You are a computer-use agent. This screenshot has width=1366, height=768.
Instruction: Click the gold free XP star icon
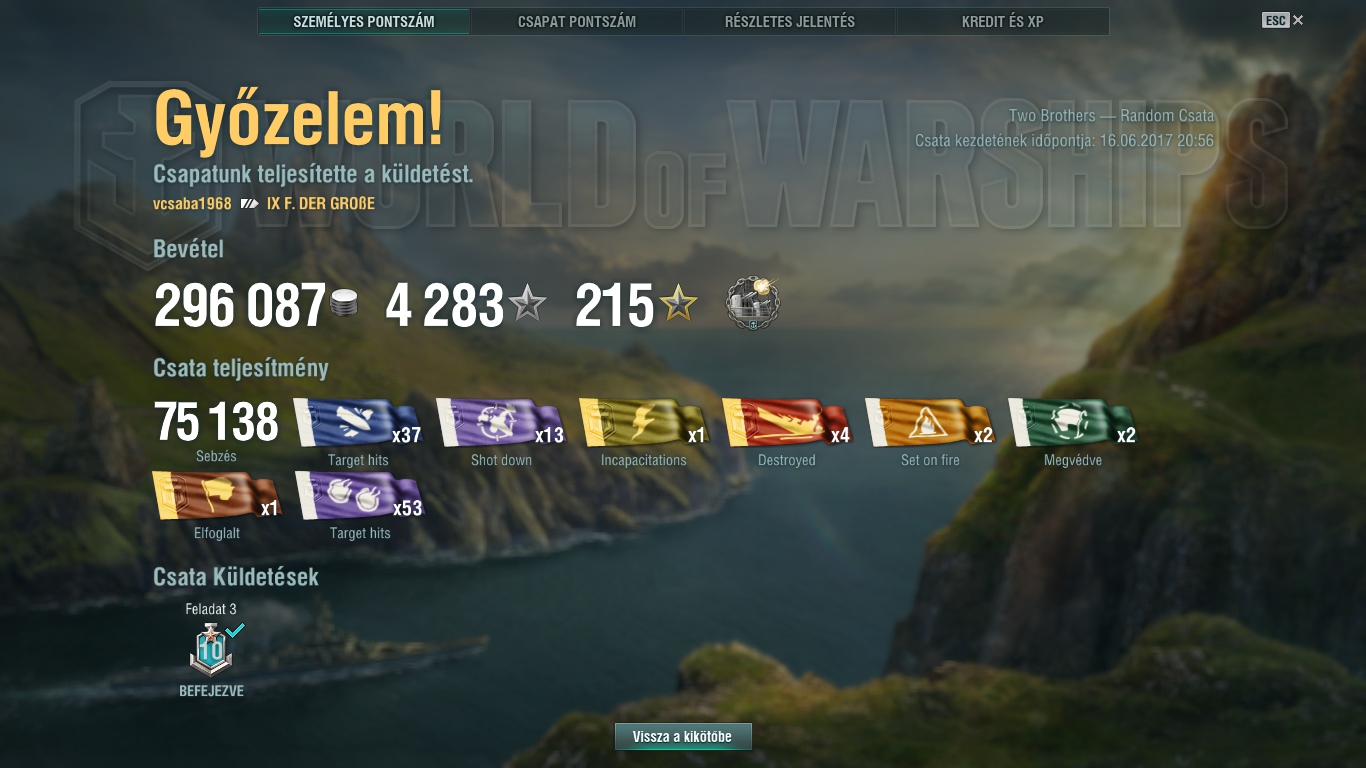coord(677,304)
